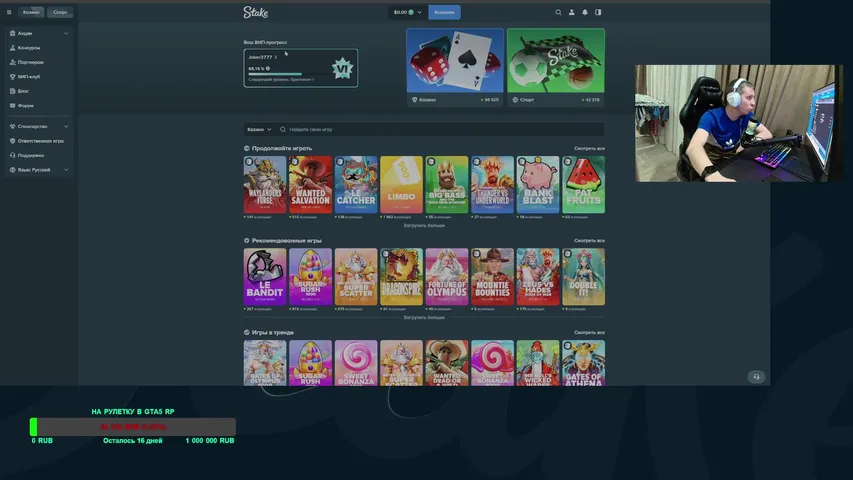Expand the Спонсорство sidebar section
The width and height of the screenshot is (853, 480).
[39, 126]
